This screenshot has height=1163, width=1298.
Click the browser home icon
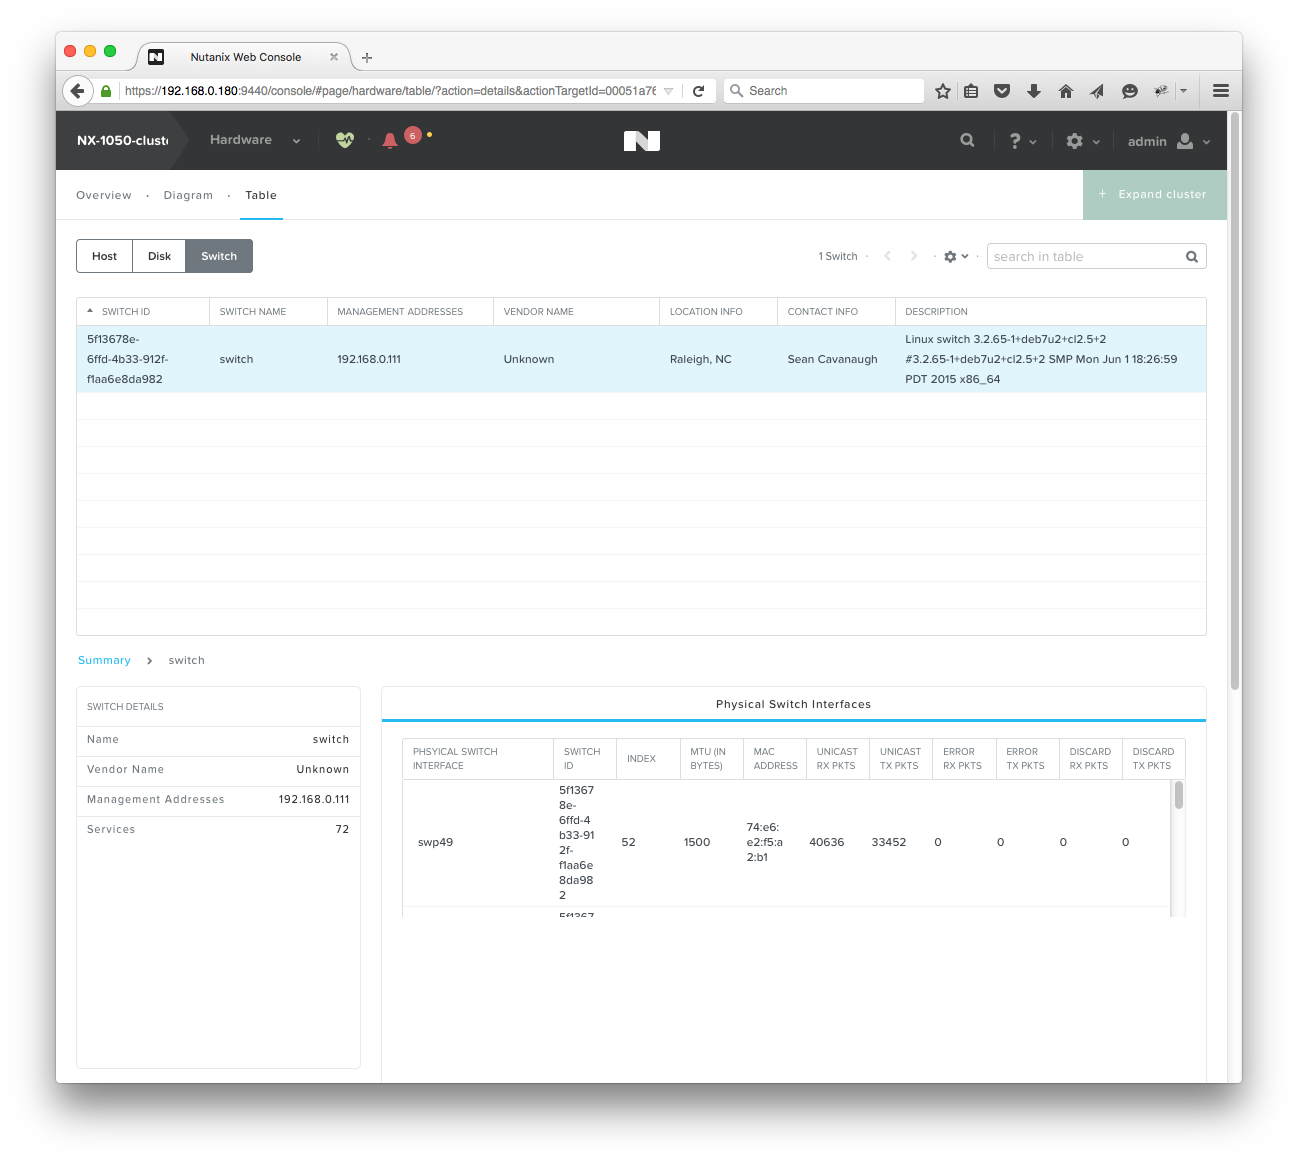click(x=1066, y=91)
